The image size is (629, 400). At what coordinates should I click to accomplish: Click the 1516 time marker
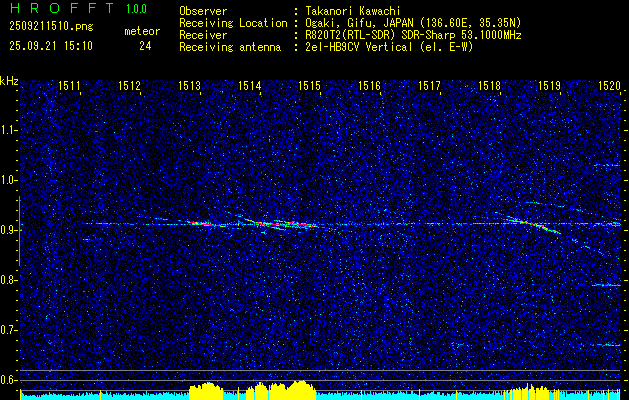tap(369, 85)
